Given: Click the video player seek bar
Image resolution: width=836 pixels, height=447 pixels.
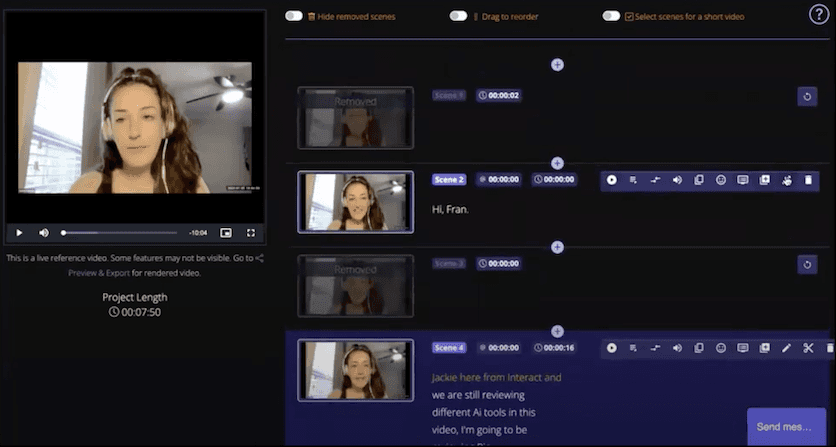Looking at the screenshot, I should (120, 233).
